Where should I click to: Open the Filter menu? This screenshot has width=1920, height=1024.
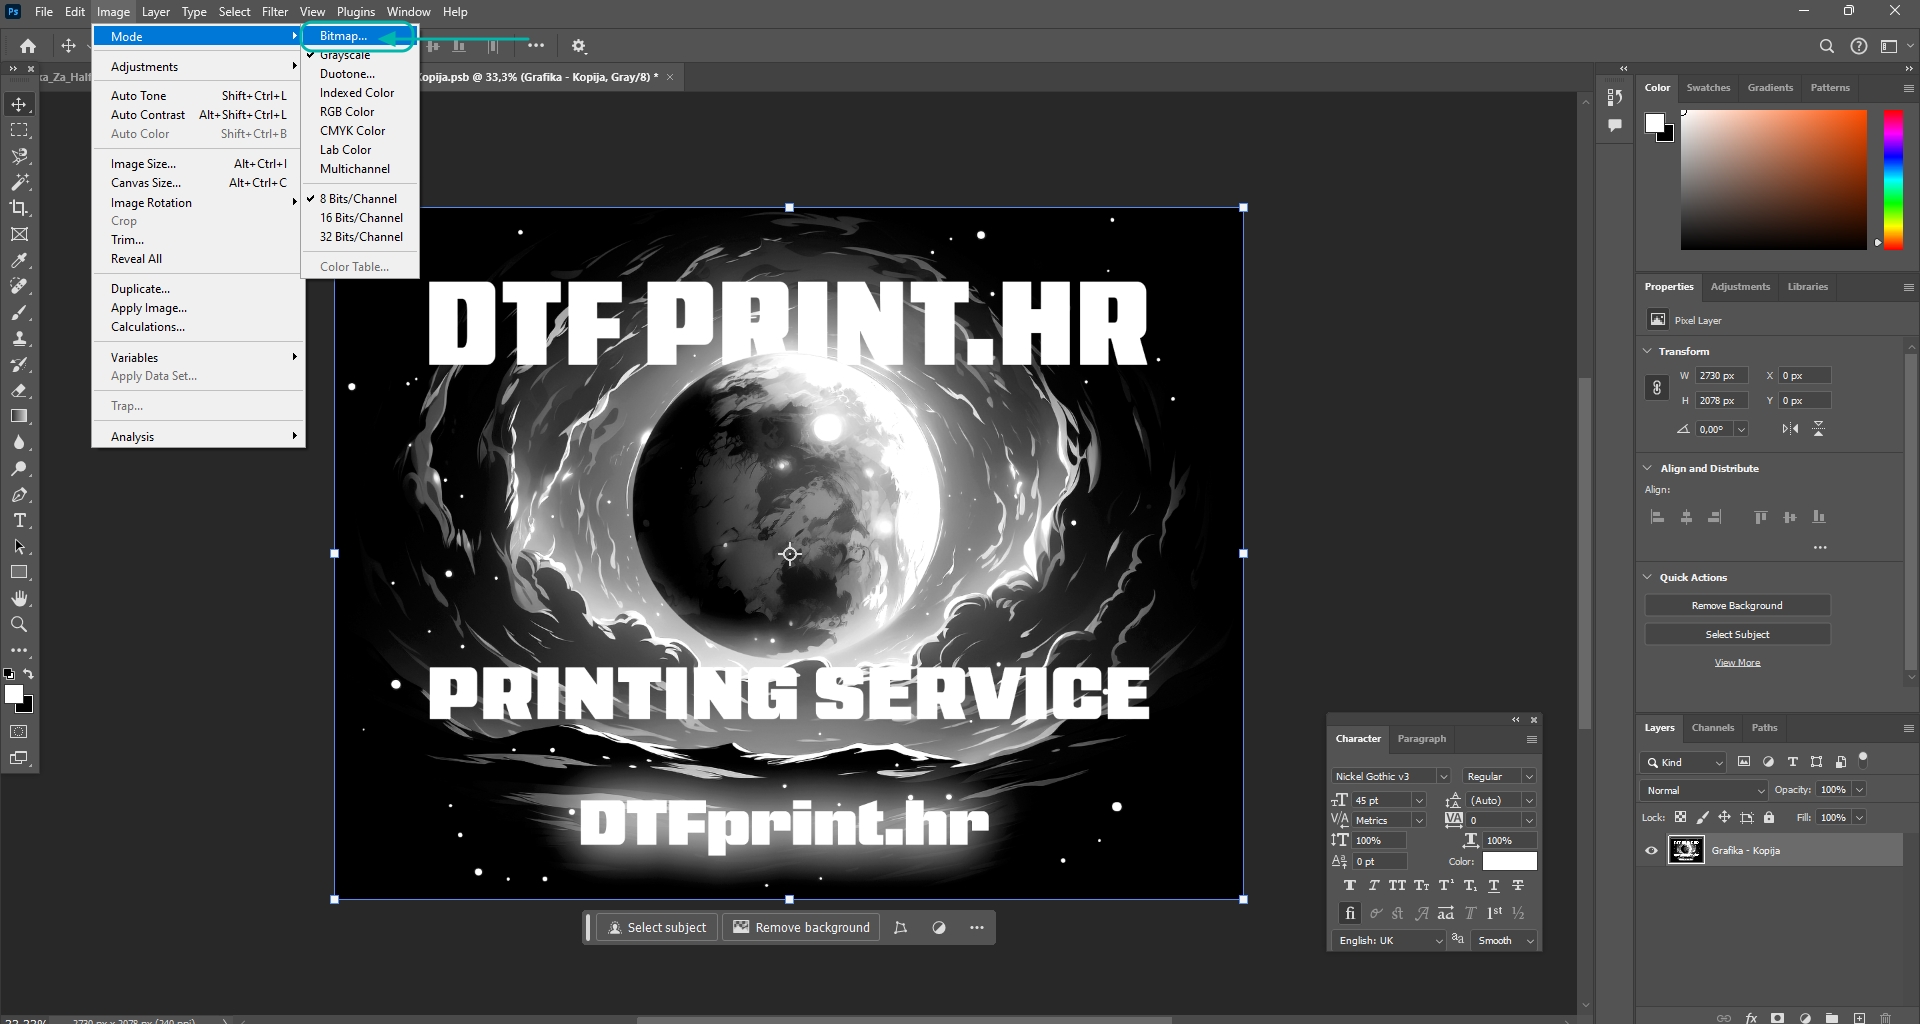pyautogui.click(x=275, y=12)
